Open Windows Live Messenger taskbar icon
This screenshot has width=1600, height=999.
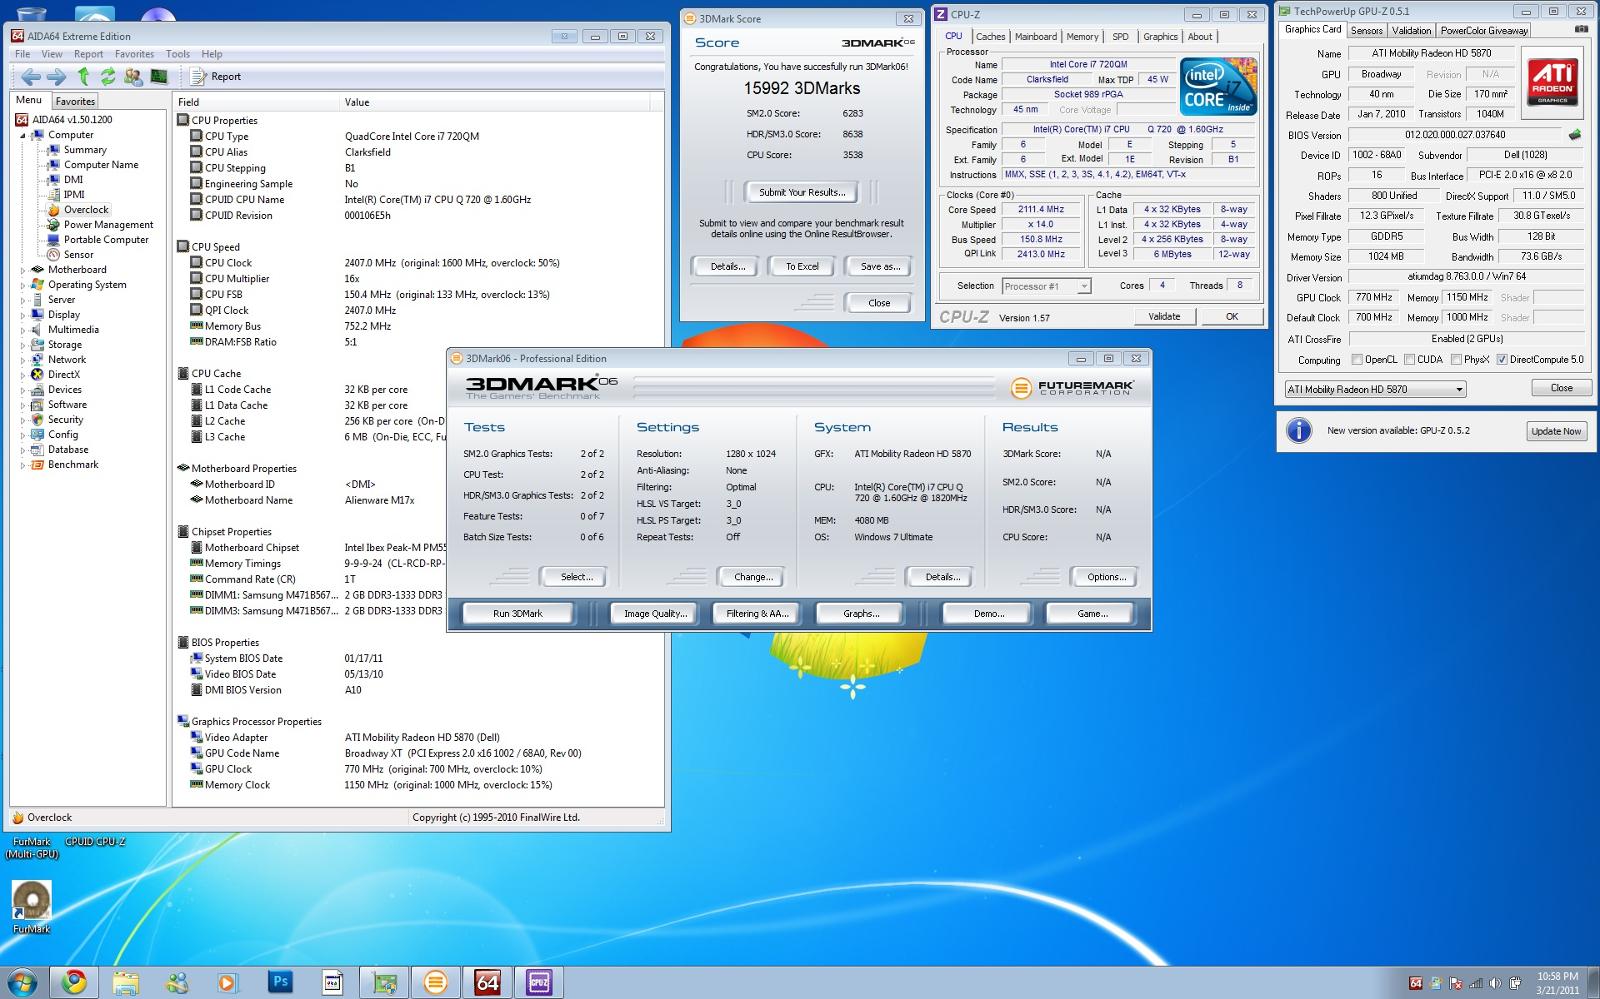point(177,982)
